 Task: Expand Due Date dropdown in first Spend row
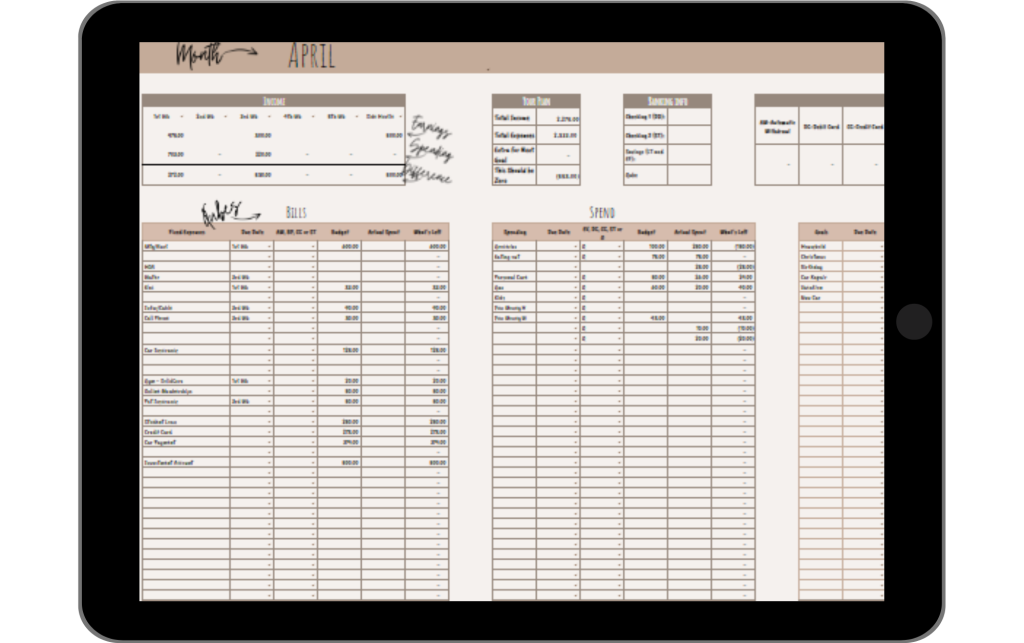(x=577, y=246)
